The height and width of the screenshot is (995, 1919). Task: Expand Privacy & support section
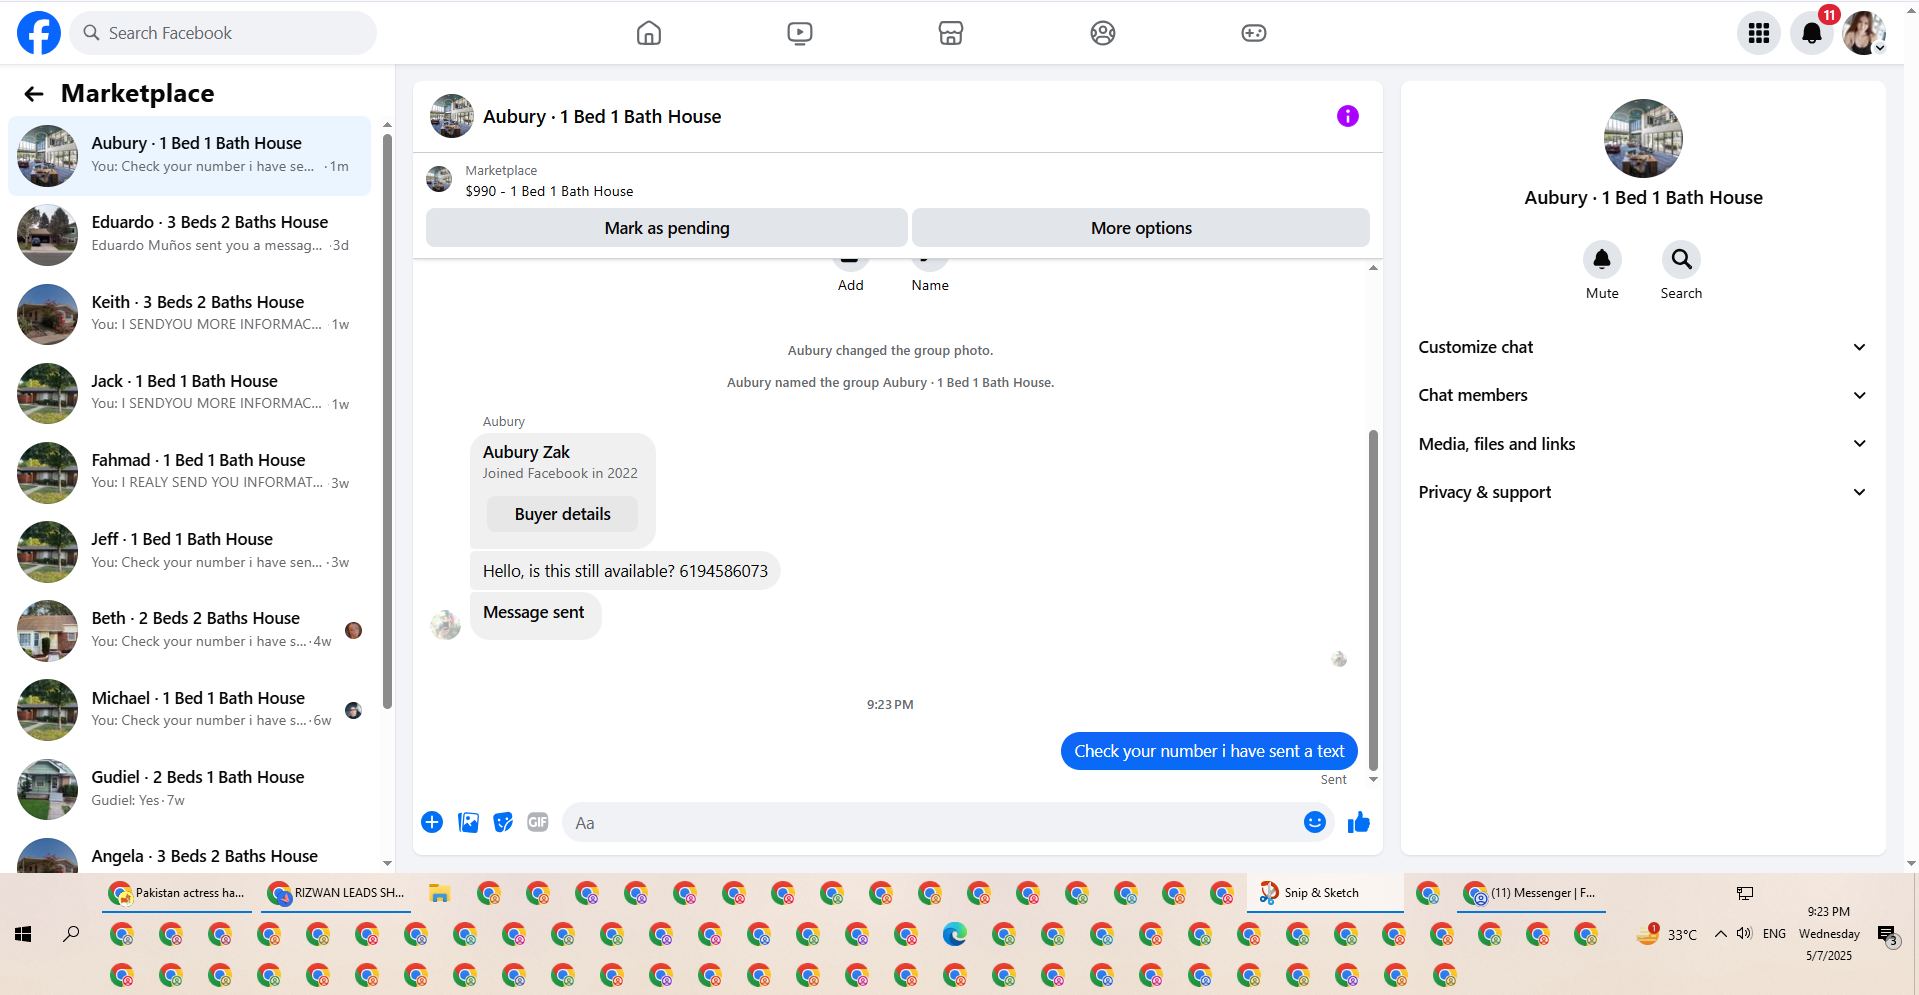coord(1642,492)
